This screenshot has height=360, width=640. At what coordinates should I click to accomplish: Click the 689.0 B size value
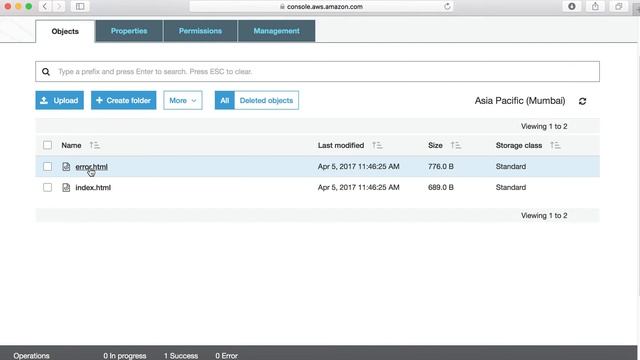(x=441, y=187)
